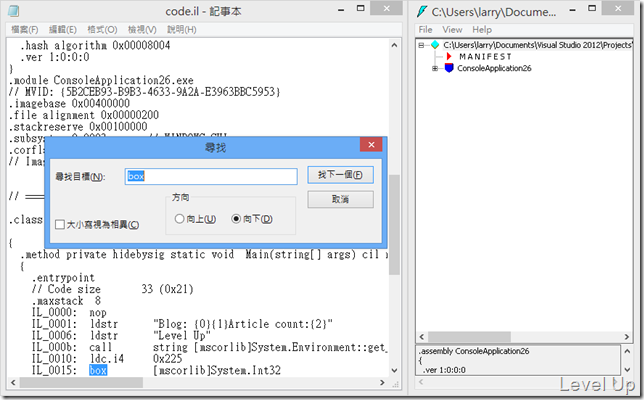Click the ILDASM info pane scroll up arrow
This screenshot has width=644, height=400.
tap(627, 351)
